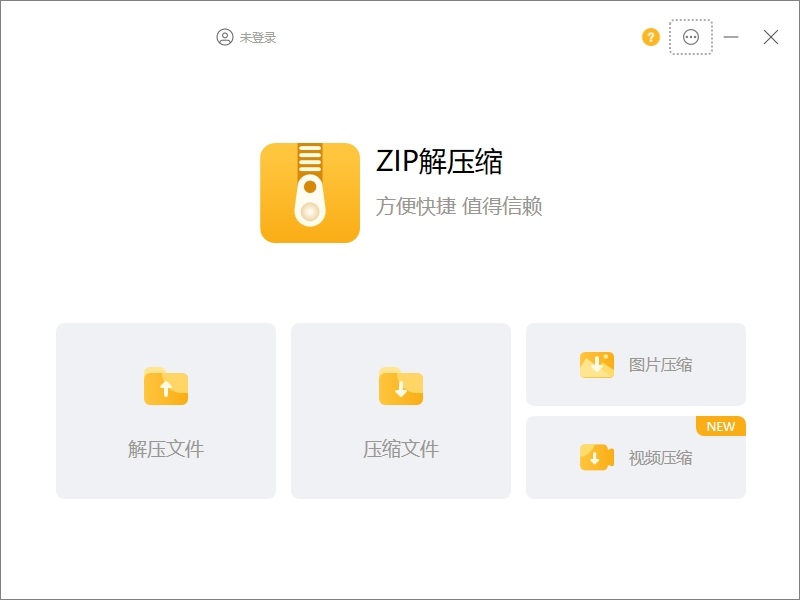Select the compress files folder icon

(399, 387)
